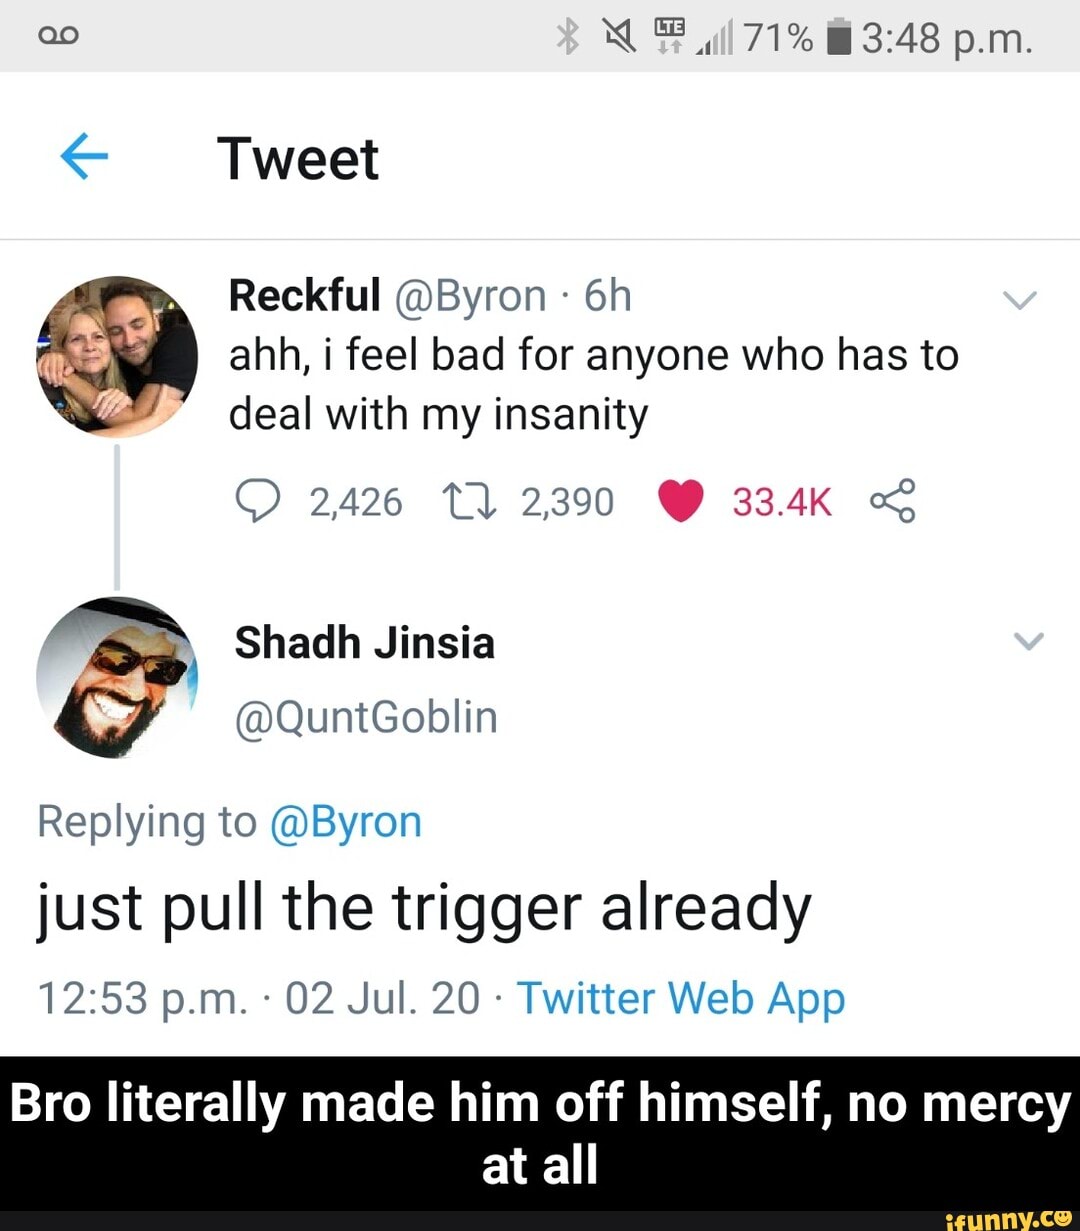Tap the muted sound icon in status bar
The height and width of the screenshot is (1231, 1080).
[619, 35]
